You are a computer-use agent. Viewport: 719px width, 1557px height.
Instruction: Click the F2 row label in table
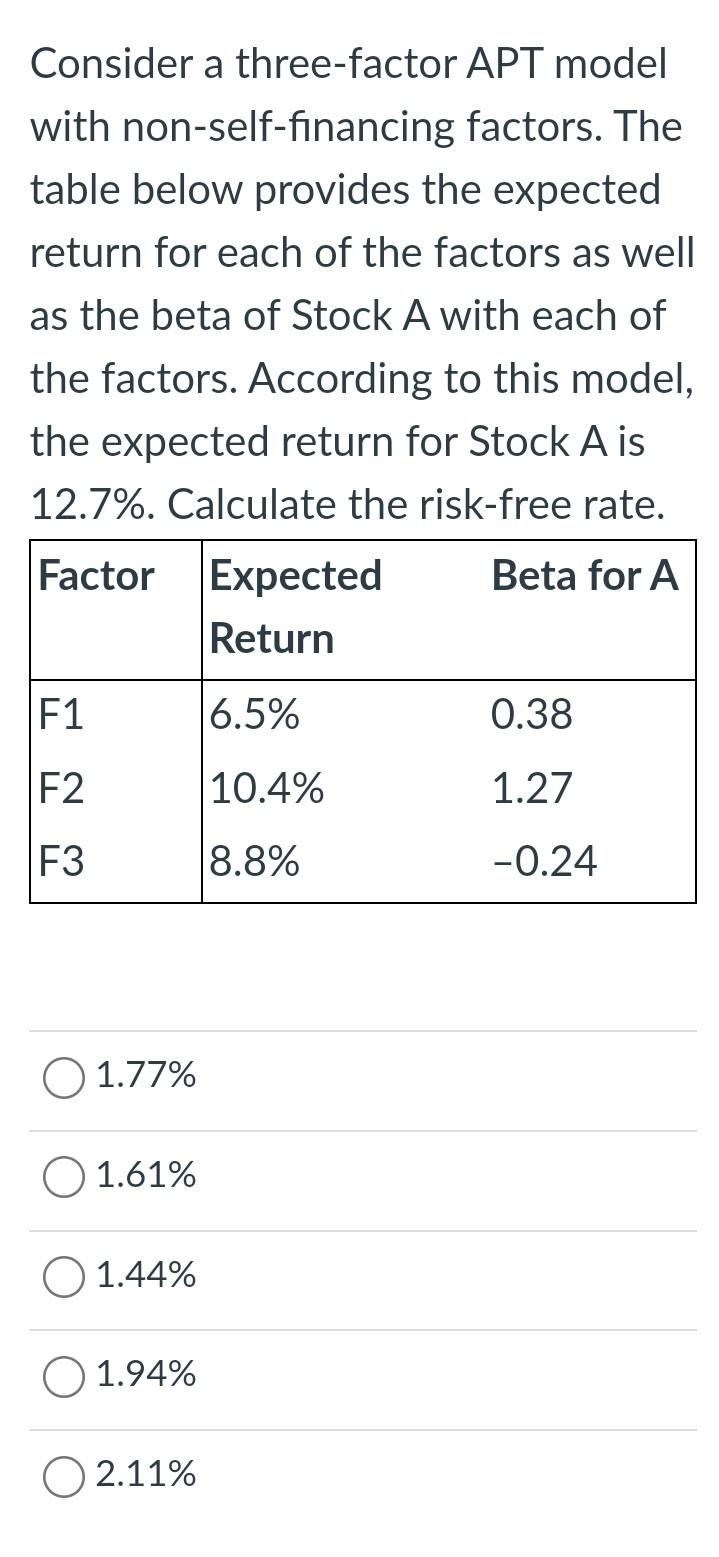tap(58, 788)
